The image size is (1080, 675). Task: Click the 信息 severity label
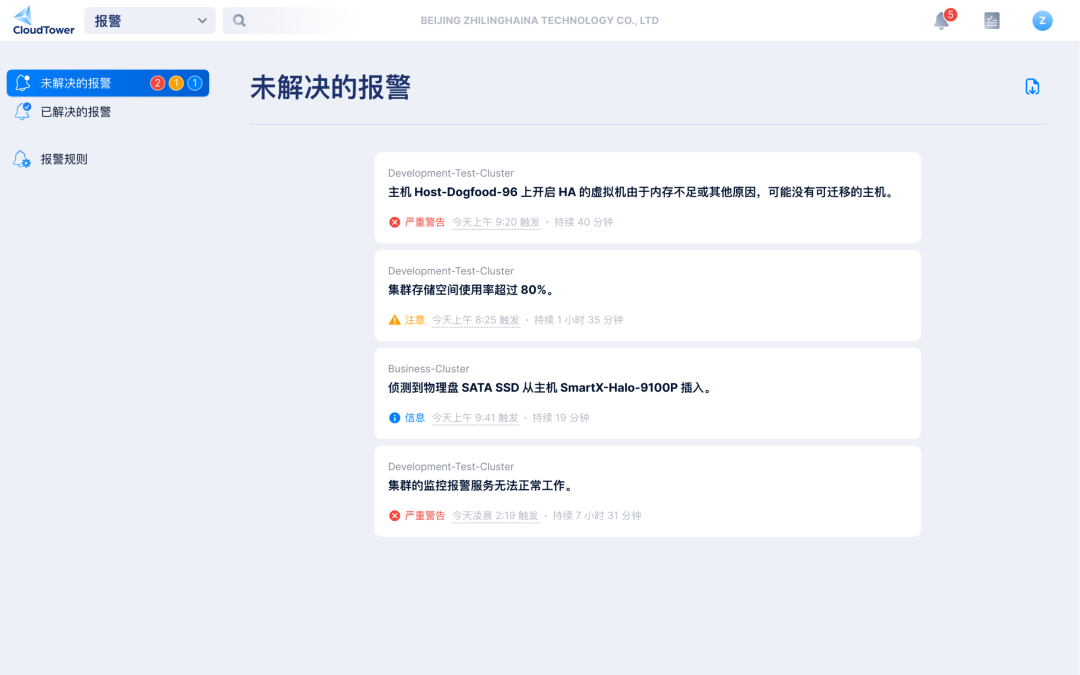click(x=415, y=418)
